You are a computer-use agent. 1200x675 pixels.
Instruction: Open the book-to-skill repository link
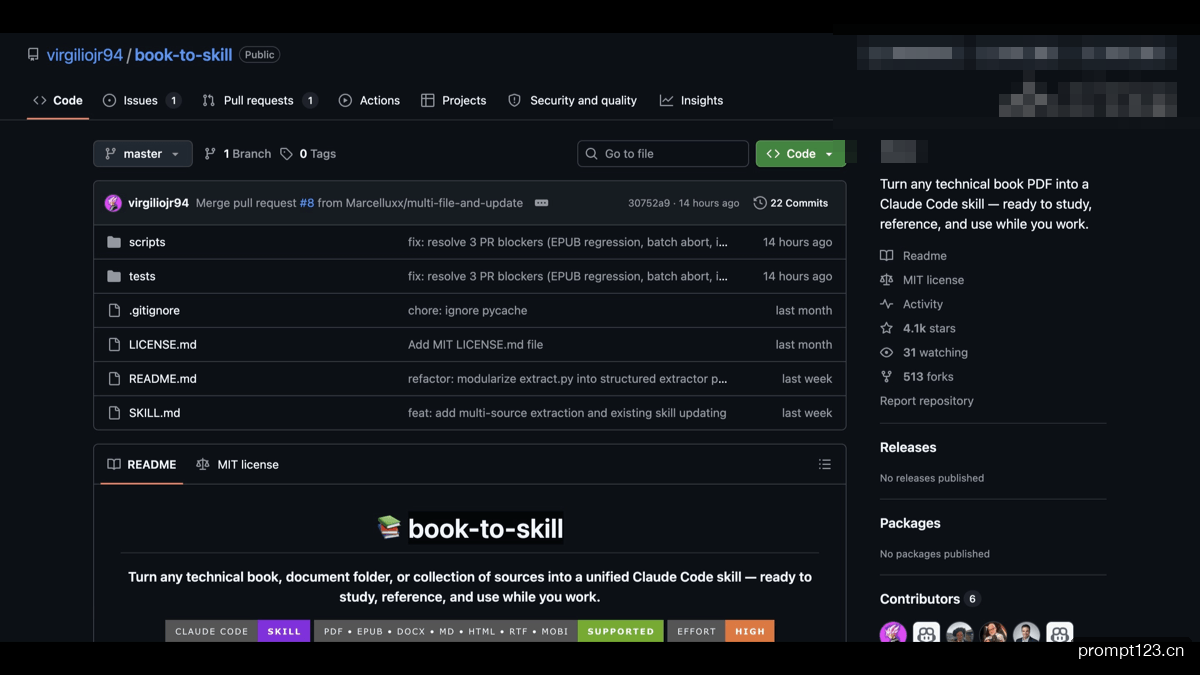[183, 55]
